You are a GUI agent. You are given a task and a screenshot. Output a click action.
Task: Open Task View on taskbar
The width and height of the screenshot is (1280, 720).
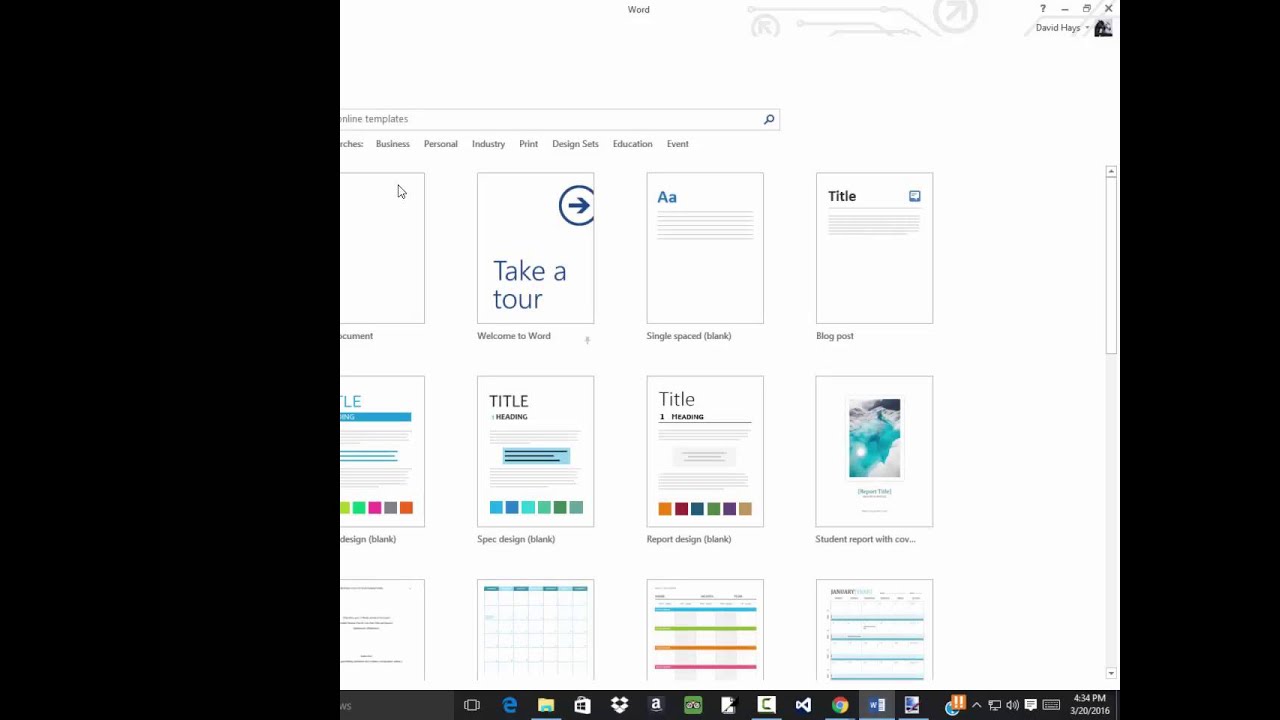pyautogui.click(x=472, y=706)
